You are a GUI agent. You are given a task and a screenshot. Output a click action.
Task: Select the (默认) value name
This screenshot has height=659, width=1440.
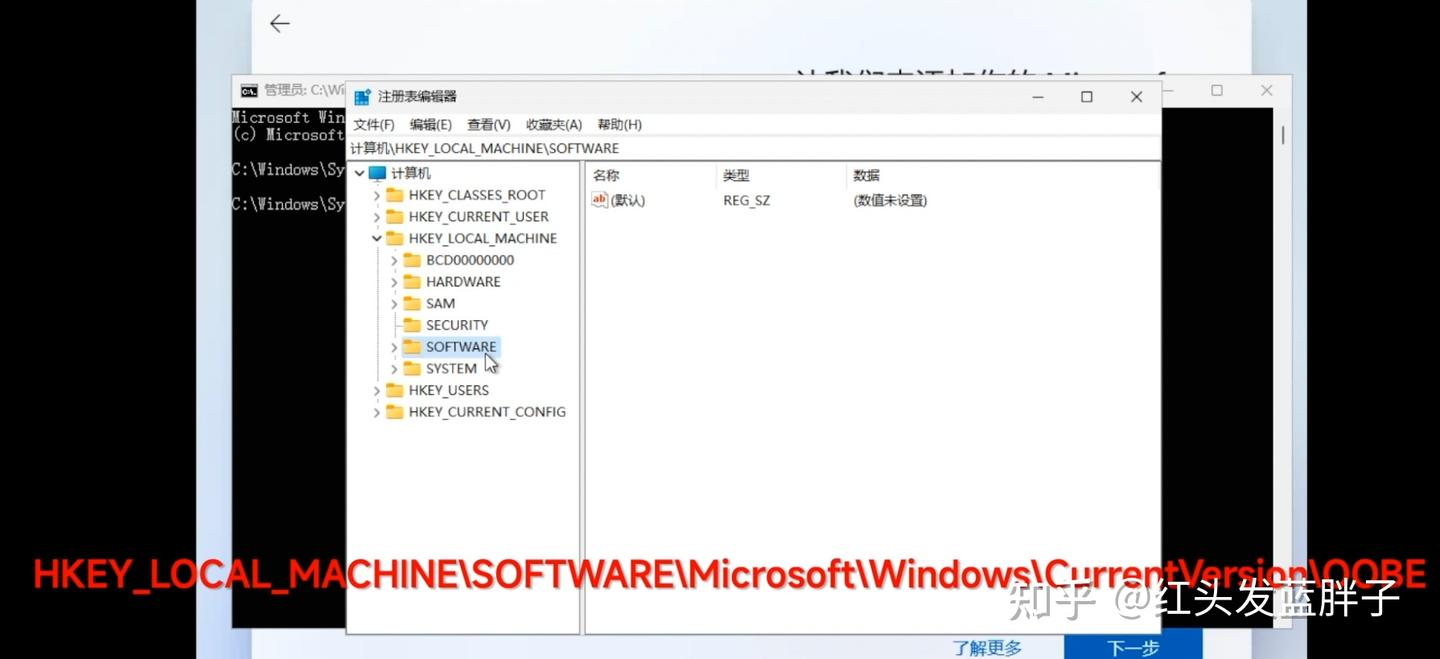[x=628, y=200]
